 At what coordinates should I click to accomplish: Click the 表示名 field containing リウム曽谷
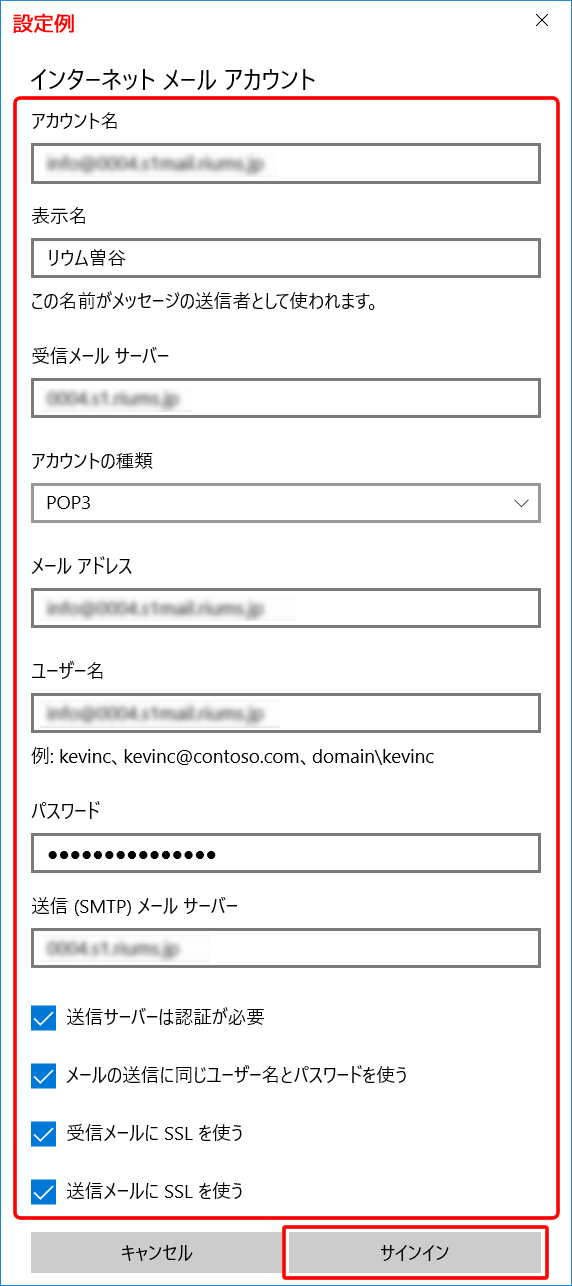286,257
